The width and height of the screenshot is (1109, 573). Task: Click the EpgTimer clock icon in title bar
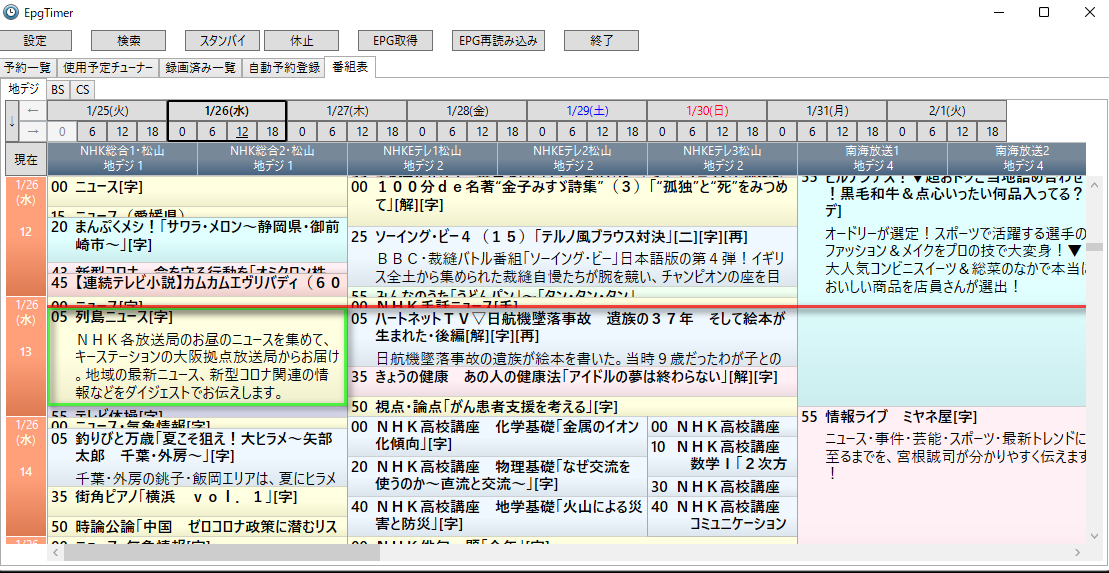pos(11,12)
